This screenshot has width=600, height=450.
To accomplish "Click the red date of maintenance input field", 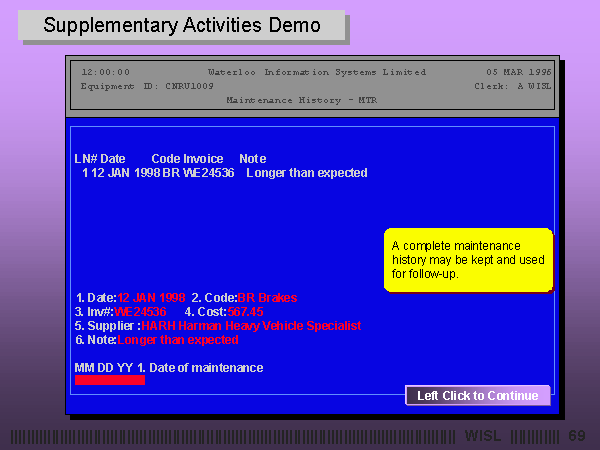I will tap(110, 380).
